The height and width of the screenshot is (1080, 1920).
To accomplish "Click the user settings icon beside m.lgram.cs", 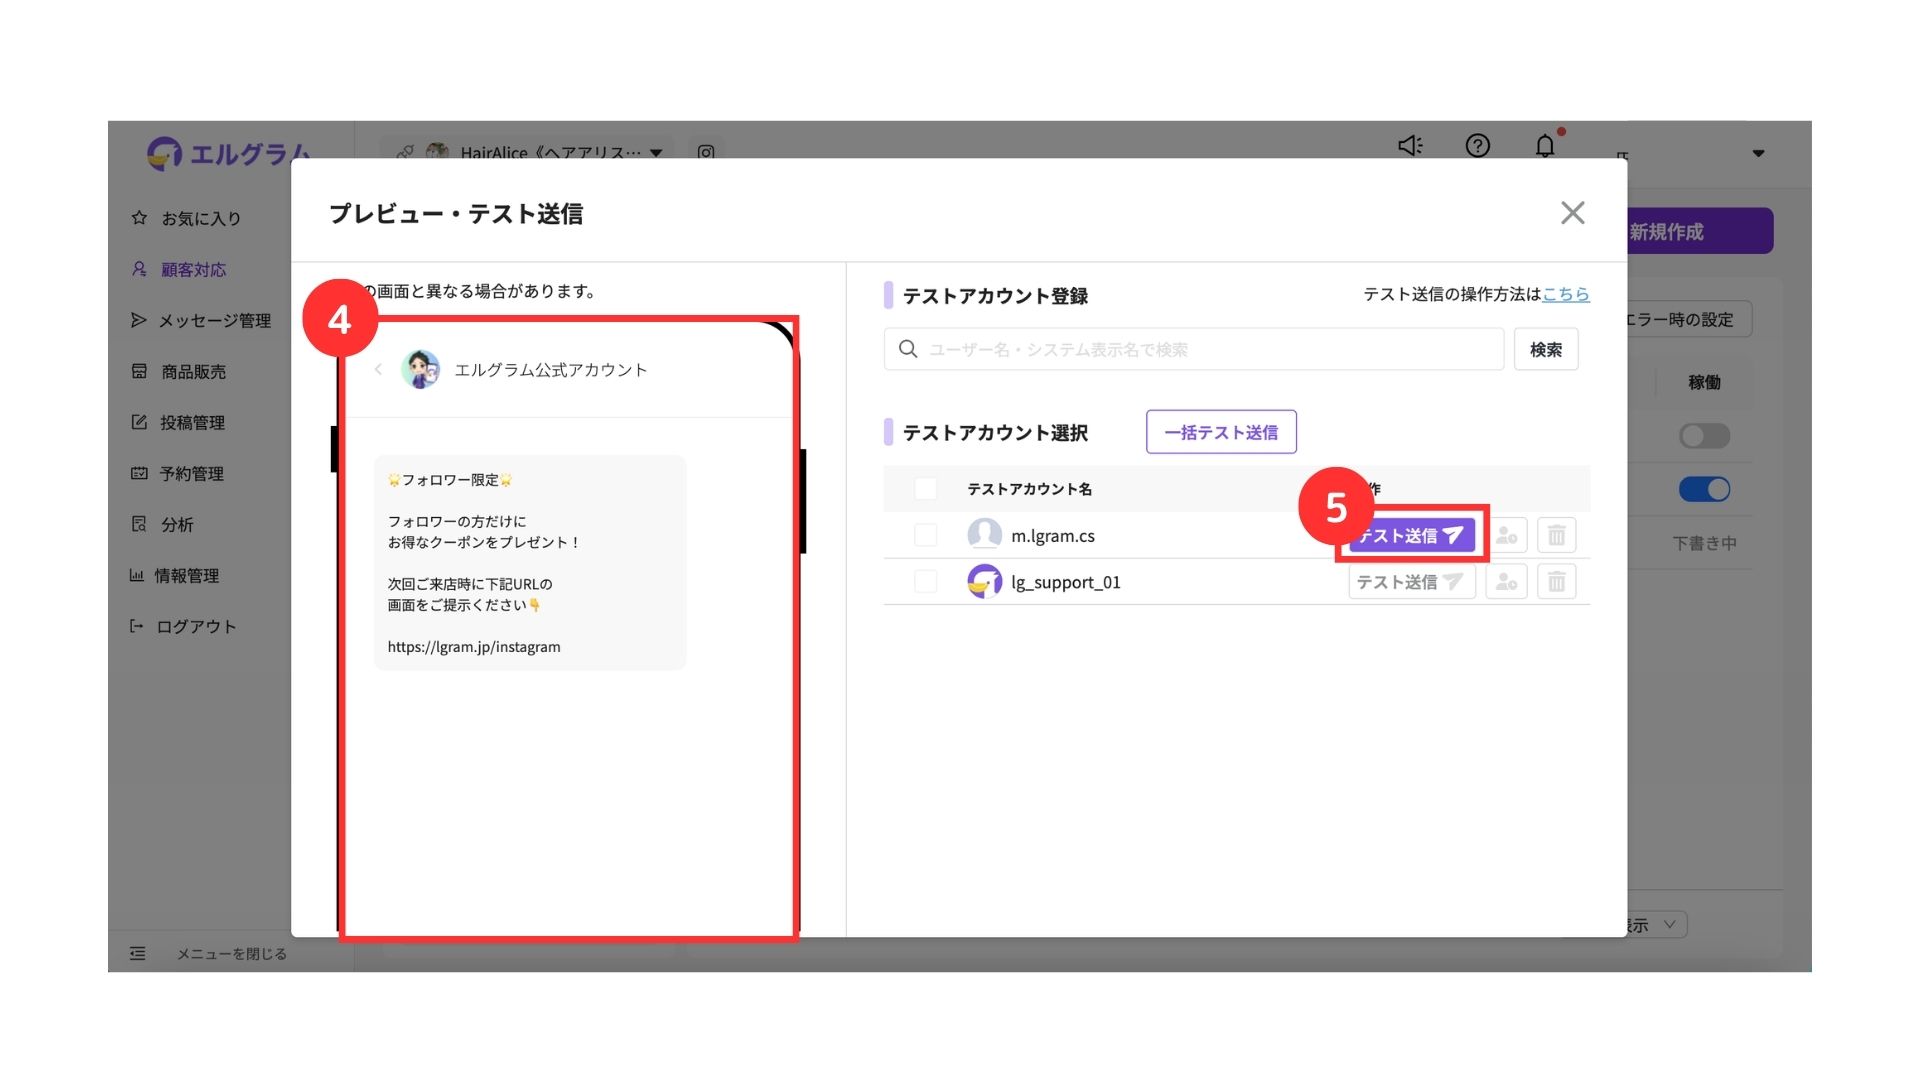I will coord(1506,536).
